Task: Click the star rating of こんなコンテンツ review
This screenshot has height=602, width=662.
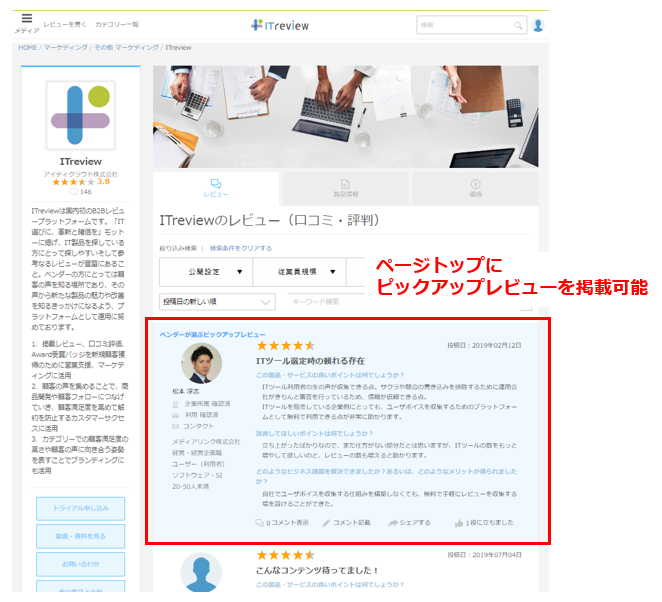Action: click(x=286, y=555)
